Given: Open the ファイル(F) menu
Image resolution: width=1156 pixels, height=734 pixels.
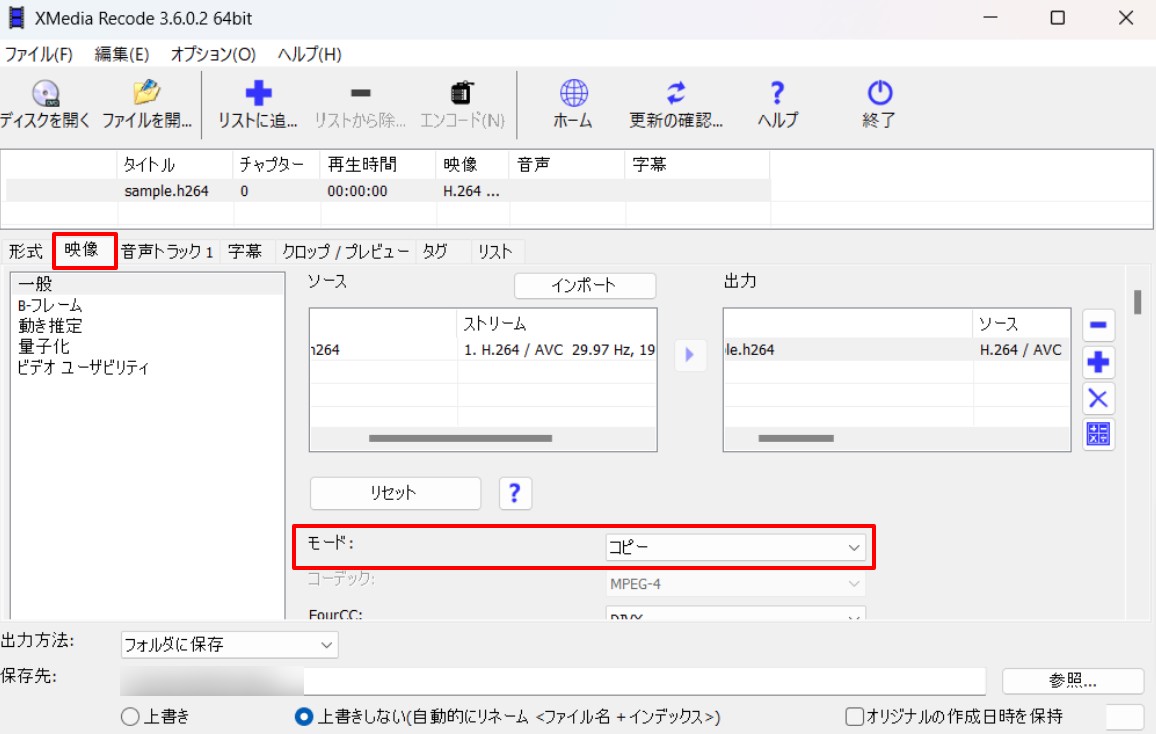Looking at the screenshot, I should point(38,55).
